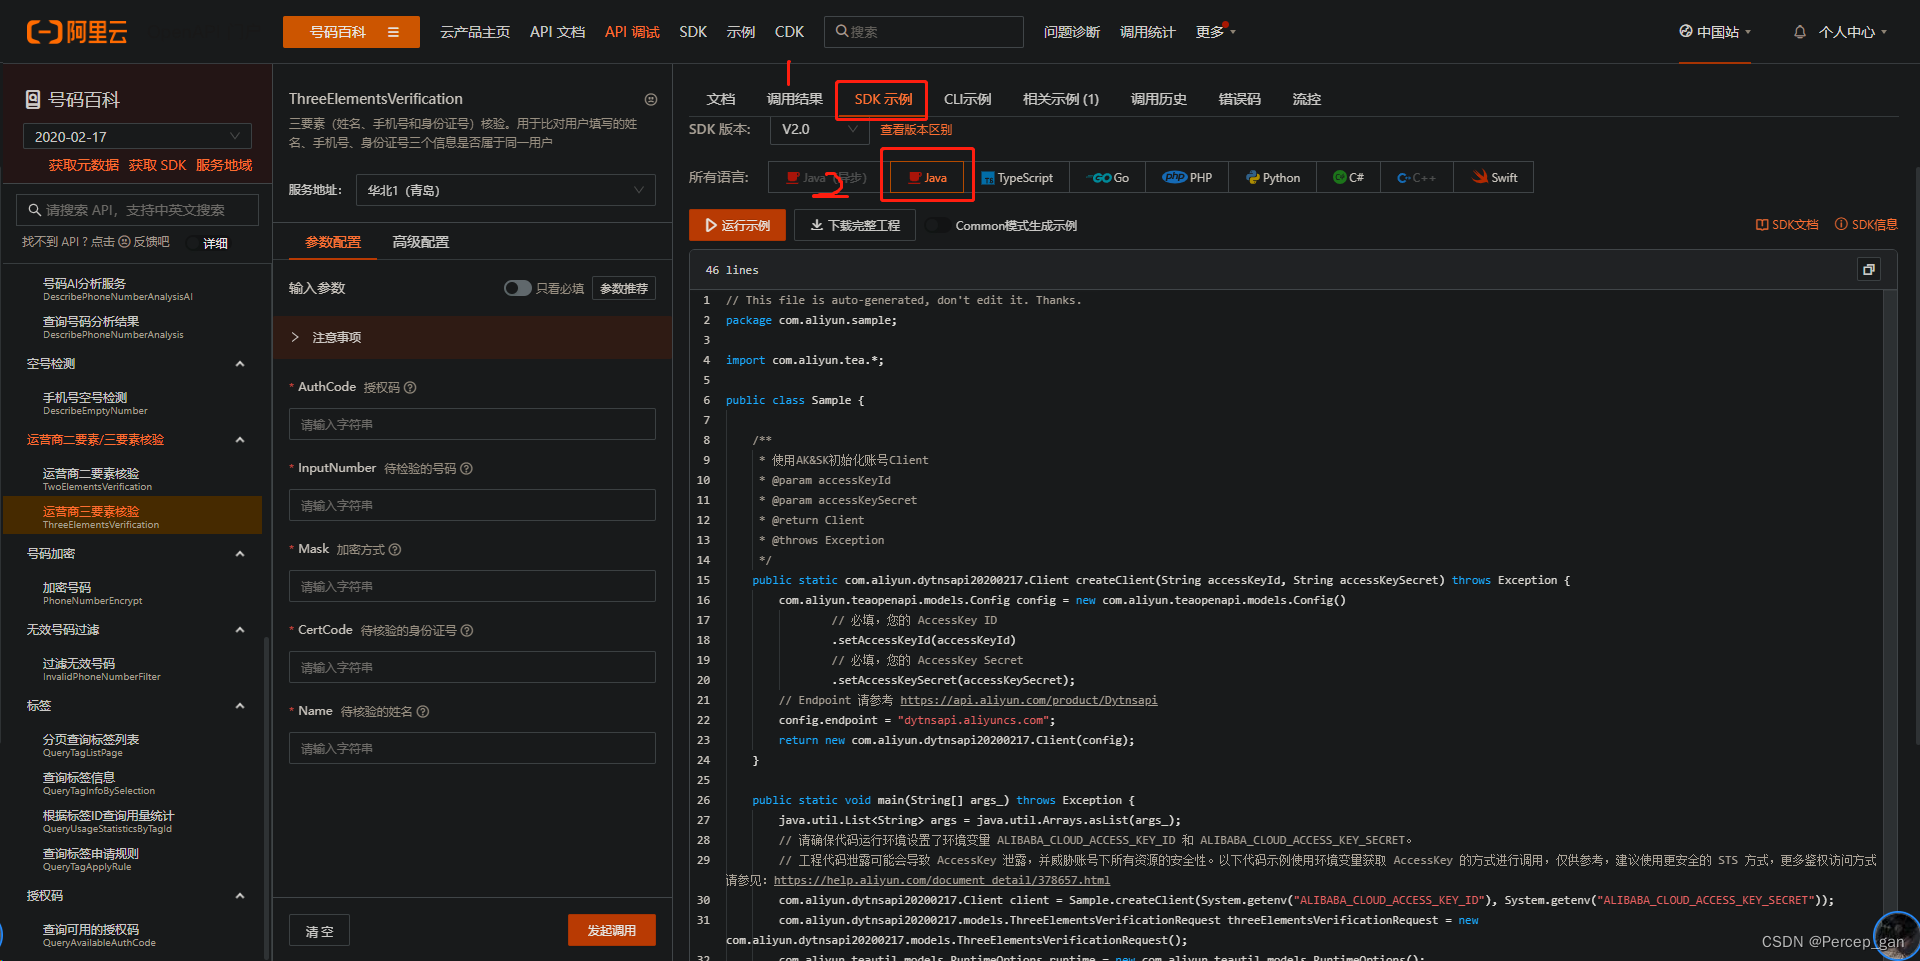
Task: Click the globe icon for 中国站
Action: coord(1686,31)
